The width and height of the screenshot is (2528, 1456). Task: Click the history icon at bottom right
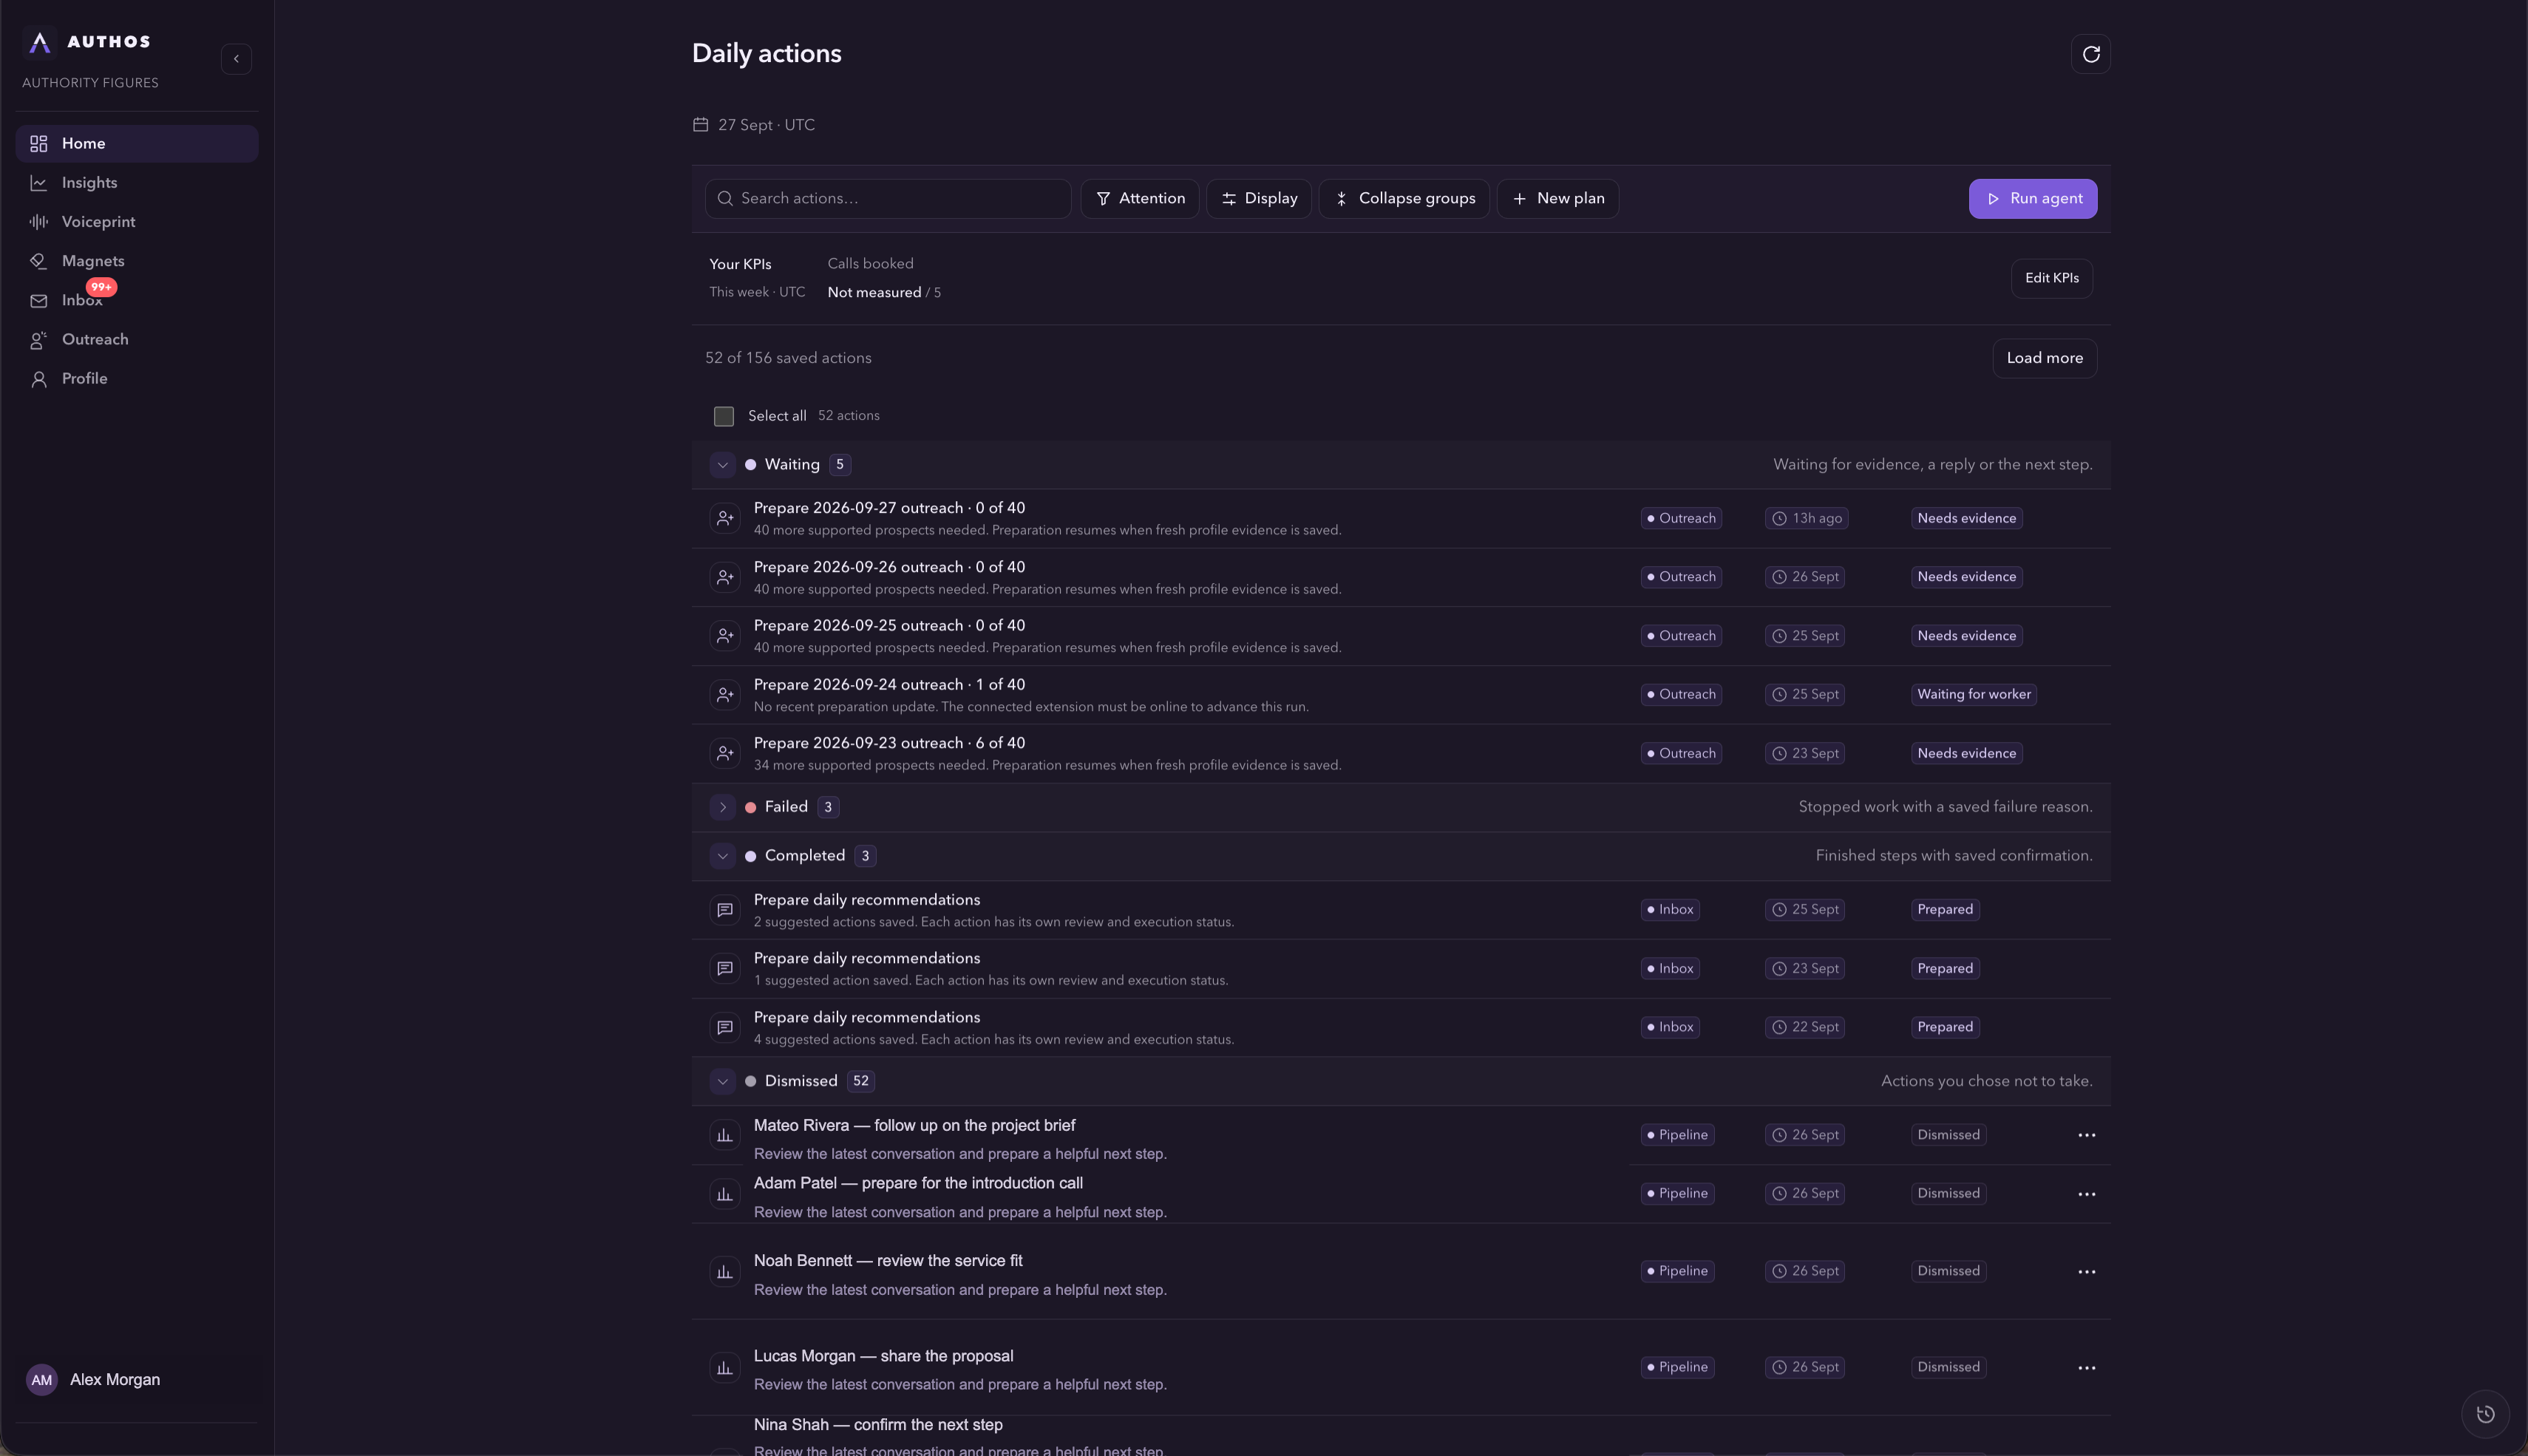2485,1414
